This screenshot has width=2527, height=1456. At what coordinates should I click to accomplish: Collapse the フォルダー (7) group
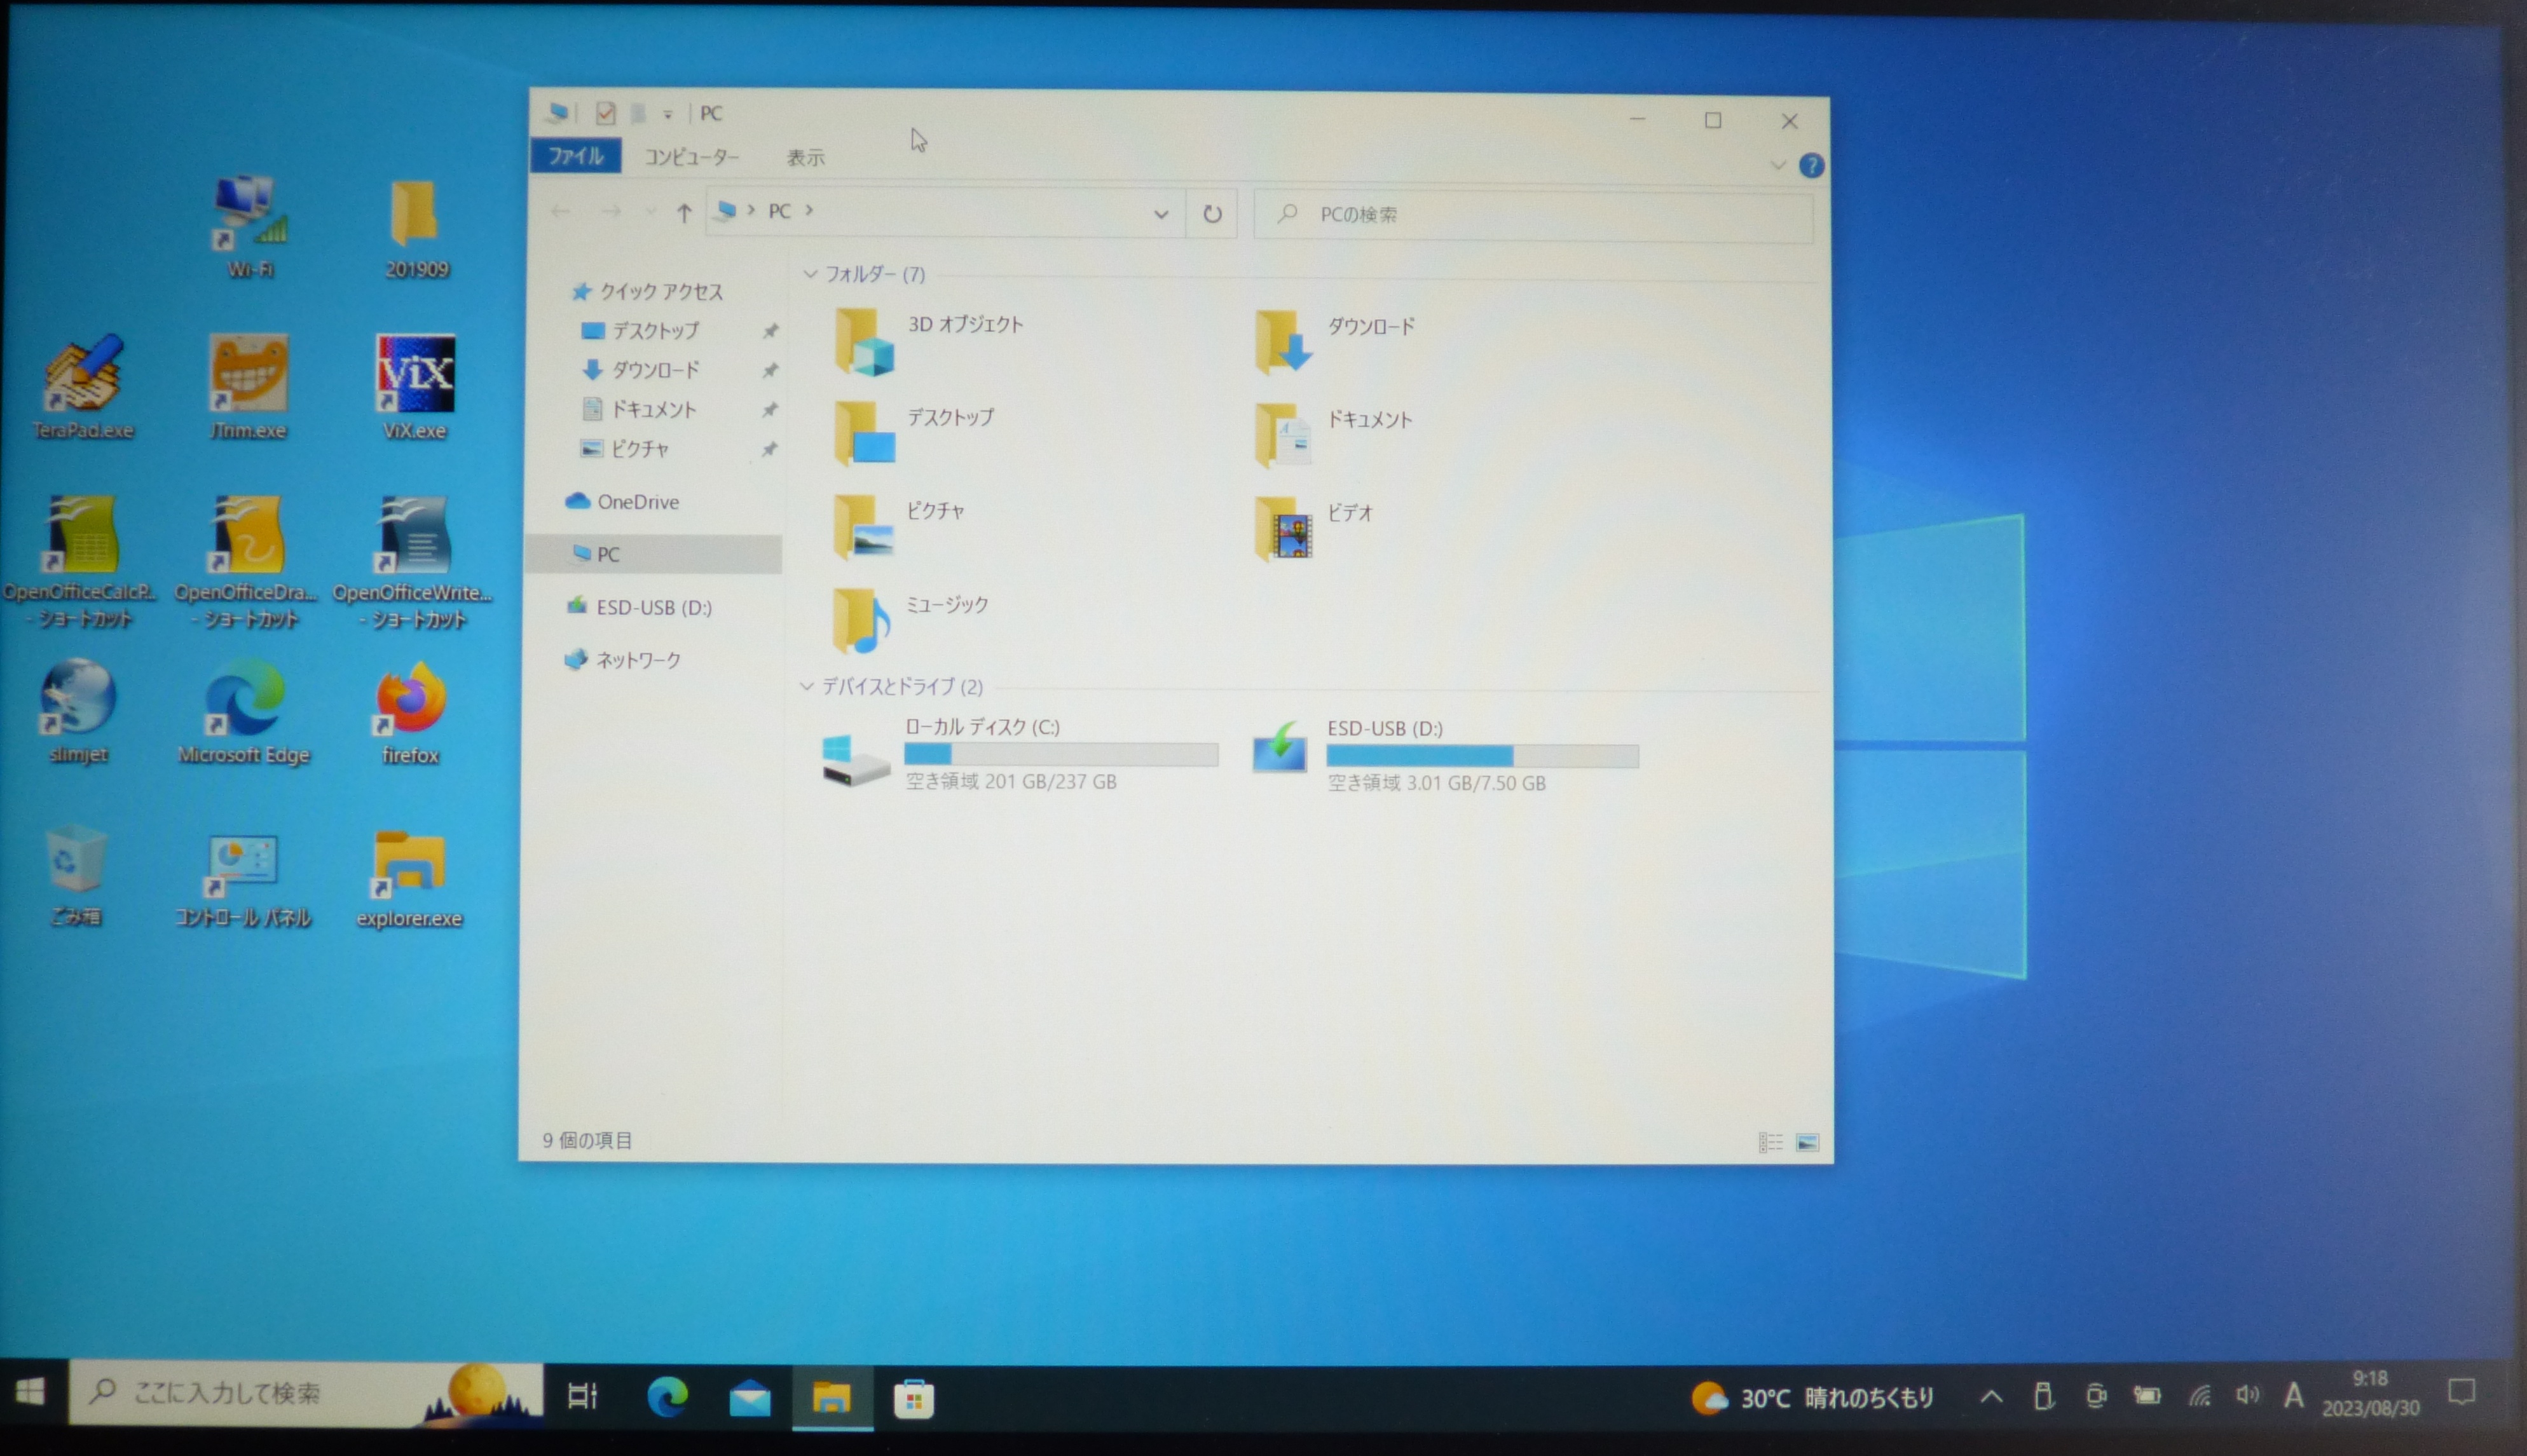(x=810, y=274)
